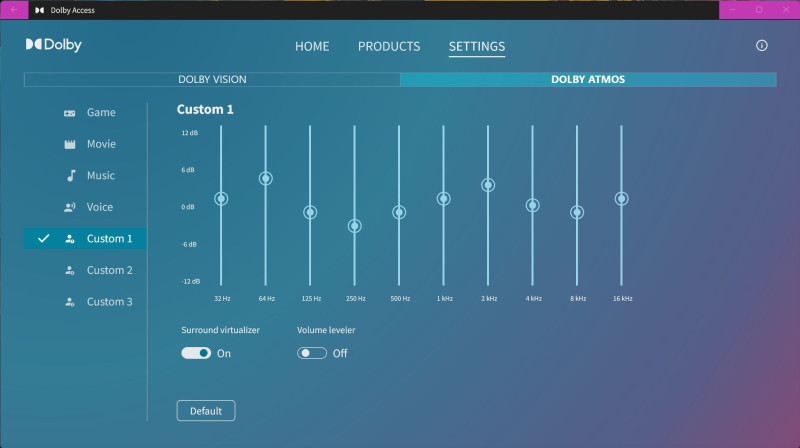The height and width of the screenshot is (448, 800).
Task: Click the 2 kHz slider handle
Action: 488,185
